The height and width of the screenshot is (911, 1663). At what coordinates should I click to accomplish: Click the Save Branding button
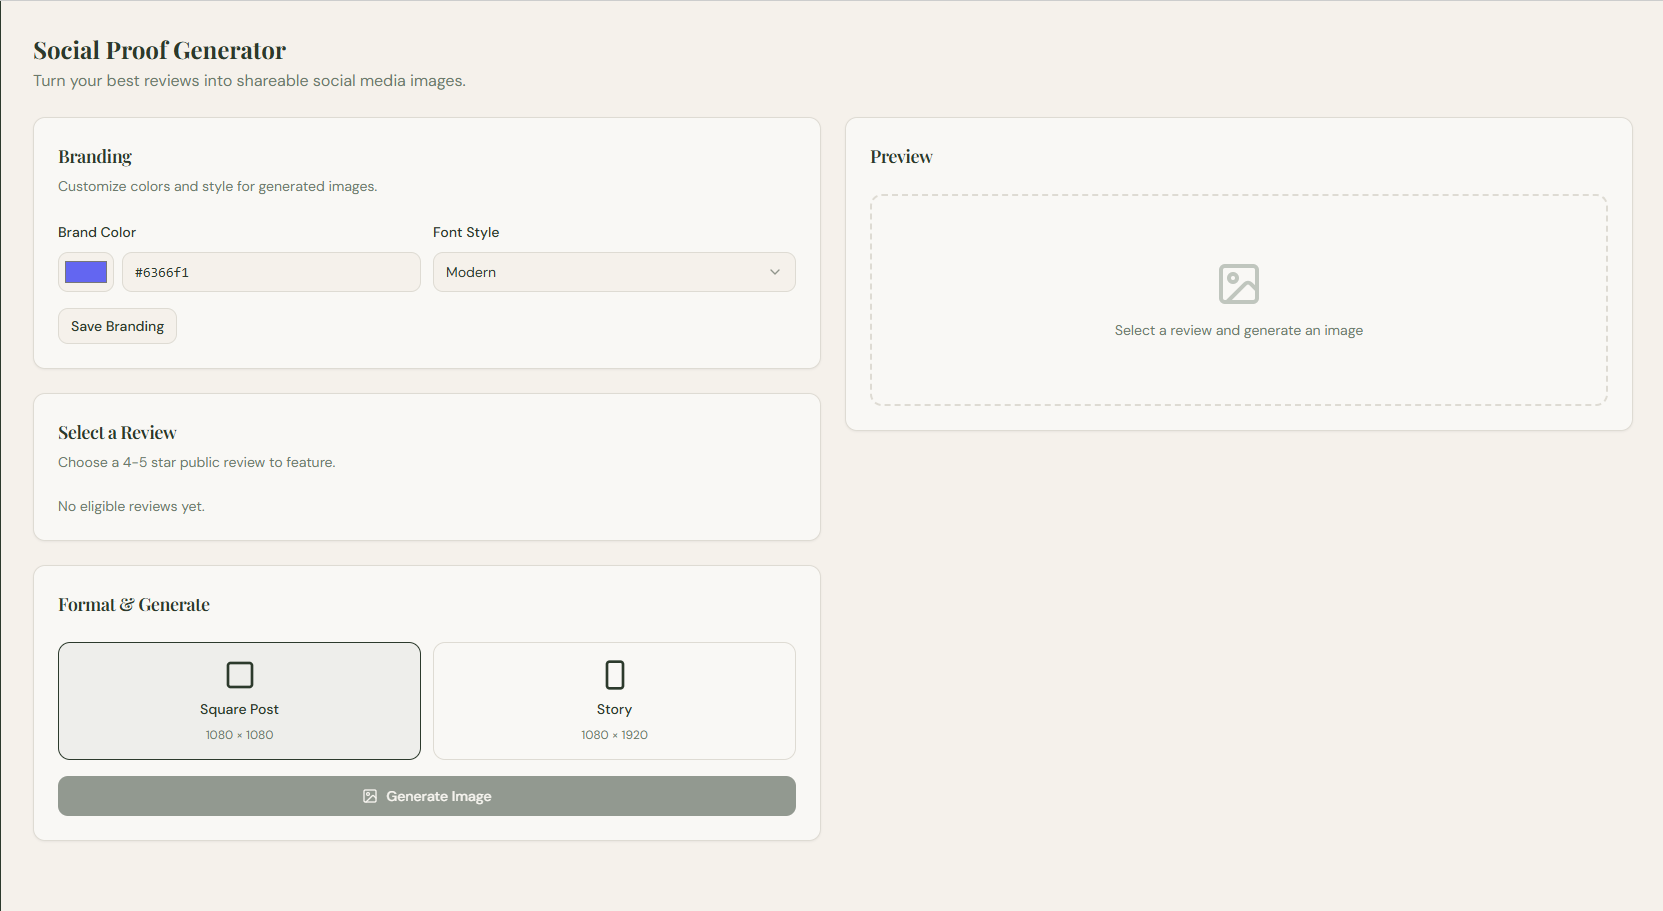coord(117,326)
